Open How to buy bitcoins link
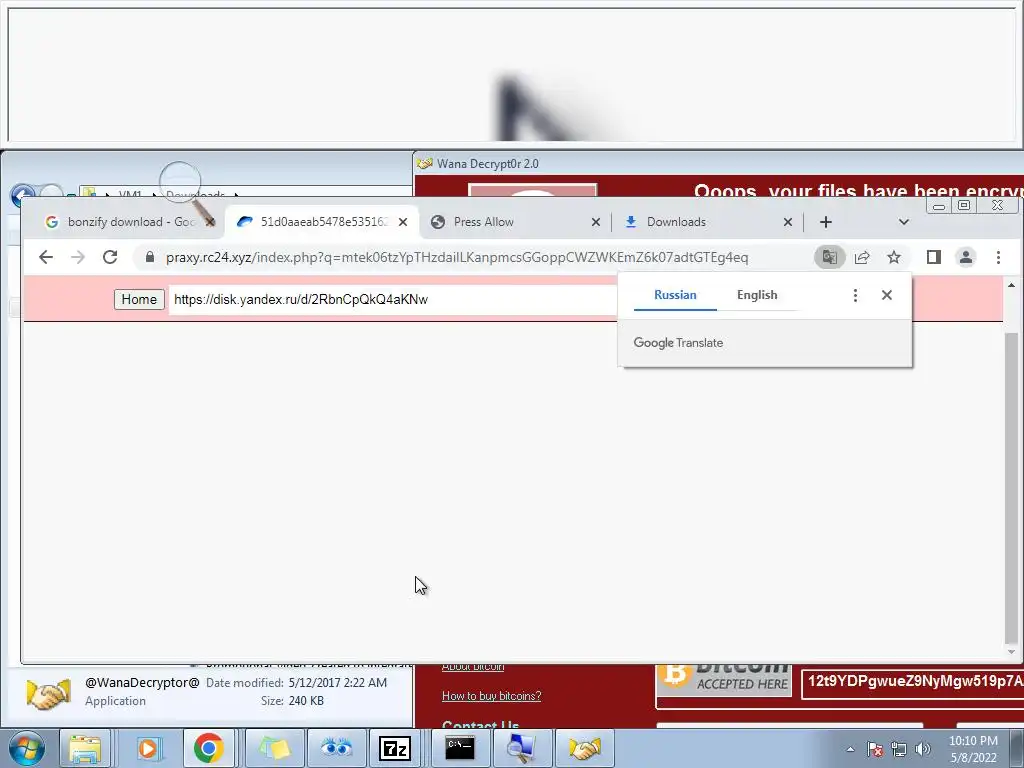 (x=491, y=696)
